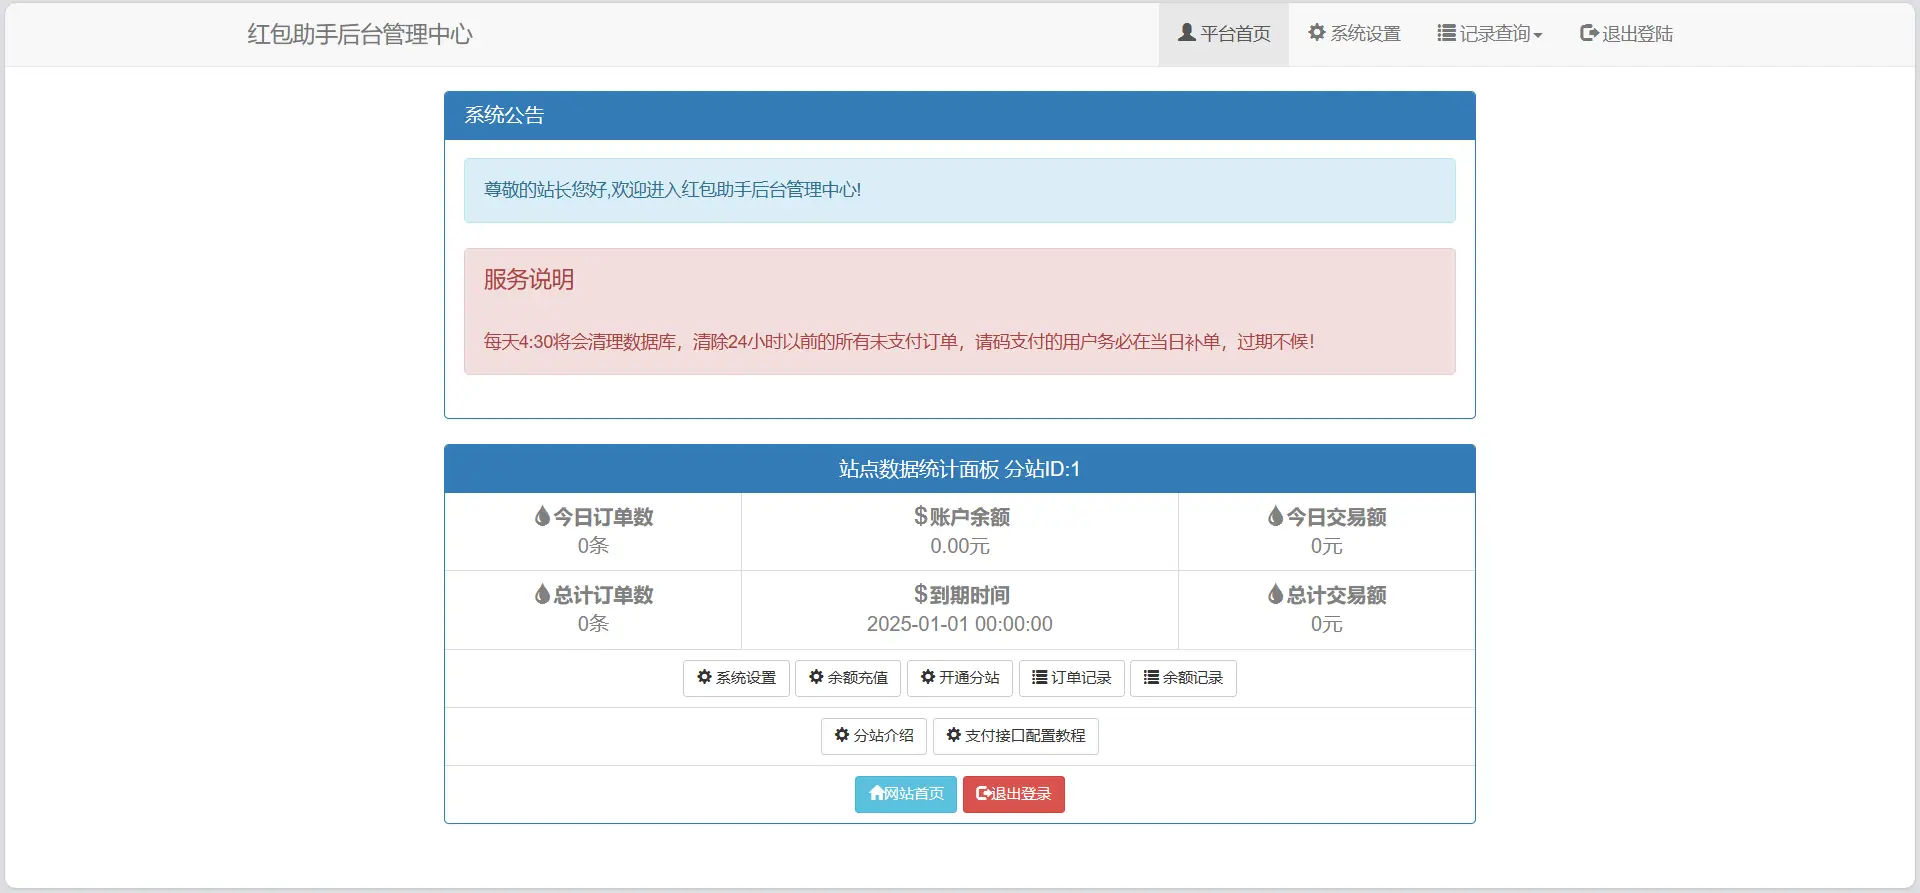Expand the 记录查询 dropdown menu

[x=1489, y=34]
